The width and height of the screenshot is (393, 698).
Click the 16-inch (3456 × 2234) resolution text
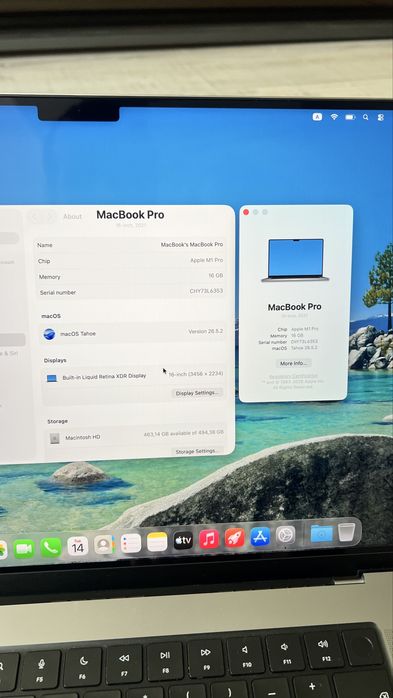coord(196,374)
